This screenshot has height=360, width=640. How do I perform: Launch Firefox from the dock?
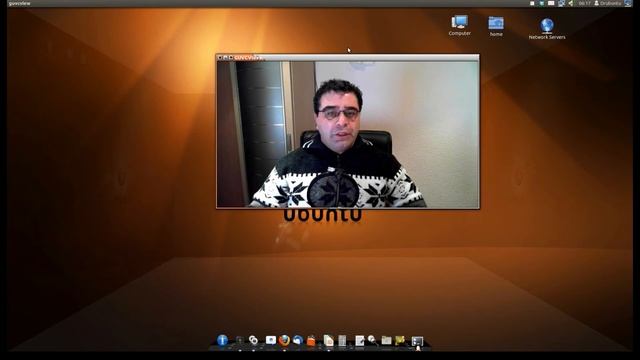click(284, 340)
